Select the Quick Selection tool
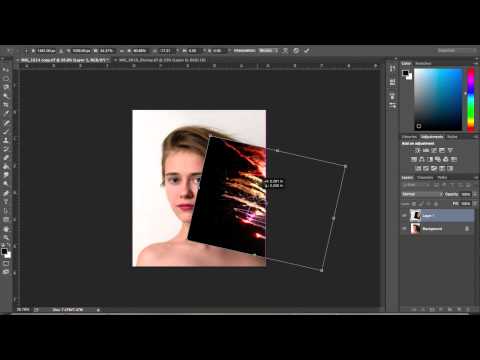This screenshot has height=360, width=480. pyautogui.click(x=6, y=96)
